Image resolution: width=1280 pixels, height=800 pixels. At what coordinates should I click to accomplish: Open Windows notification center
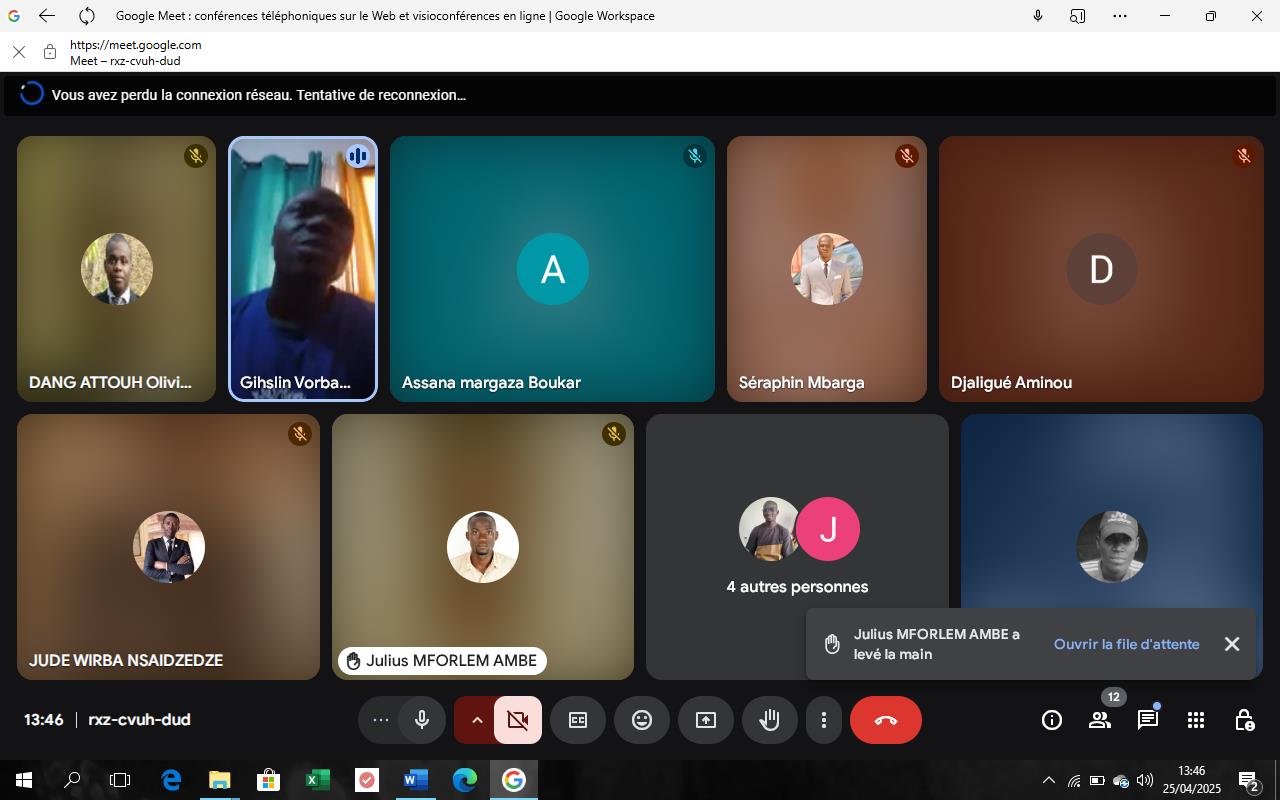(1248, 780)
